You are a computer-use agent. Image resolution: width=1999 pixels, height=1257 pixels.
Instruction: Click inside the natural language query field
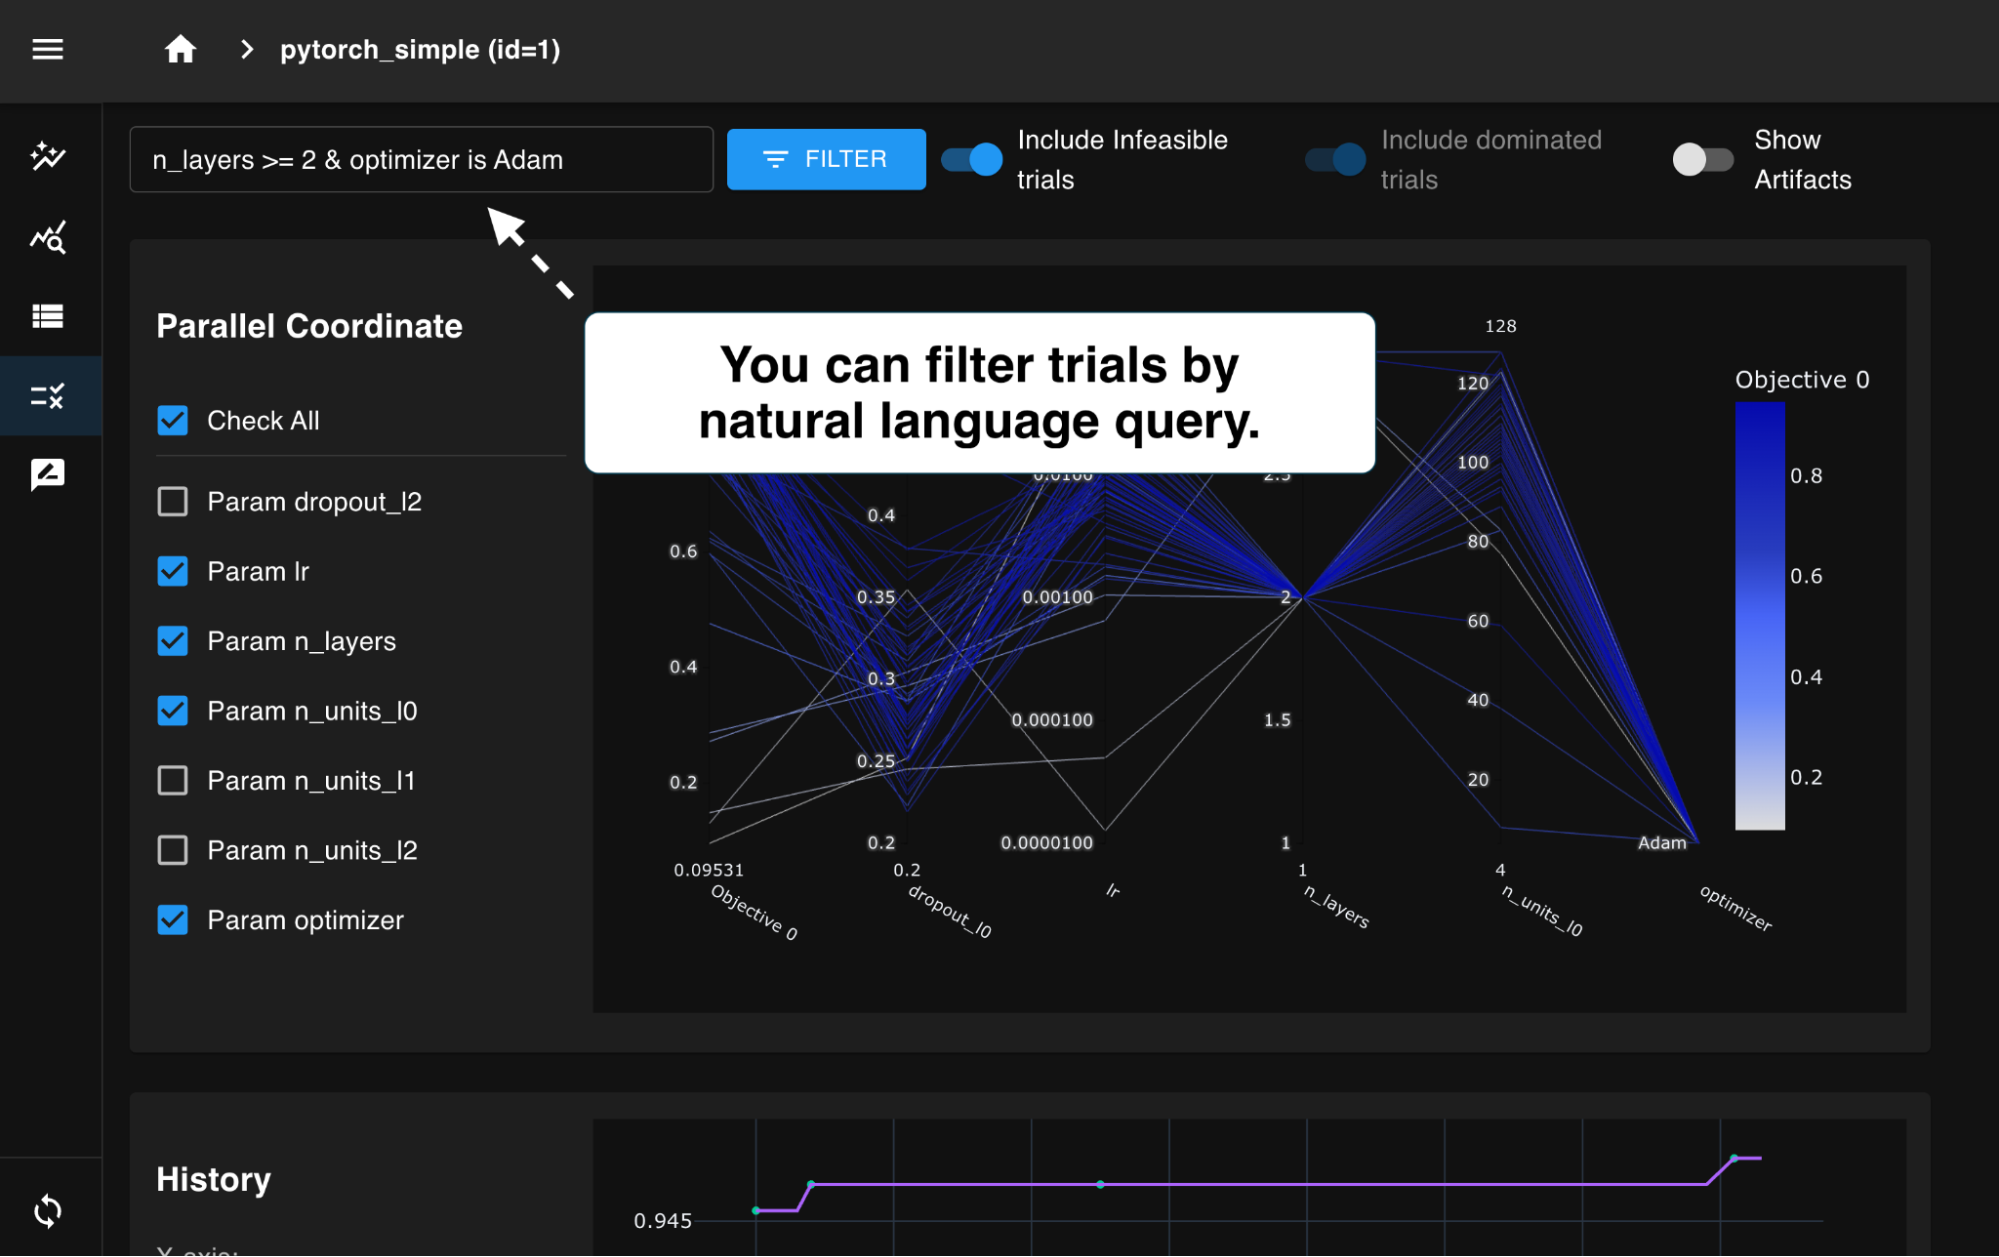point(420,159)
